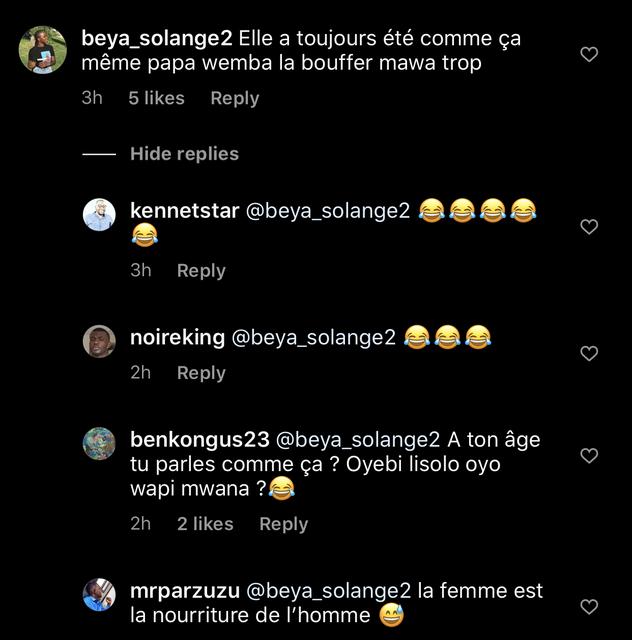The image size is (632, 640).
Task: Reply to benkongus23's comment
Action: click(x=283, y=524)
